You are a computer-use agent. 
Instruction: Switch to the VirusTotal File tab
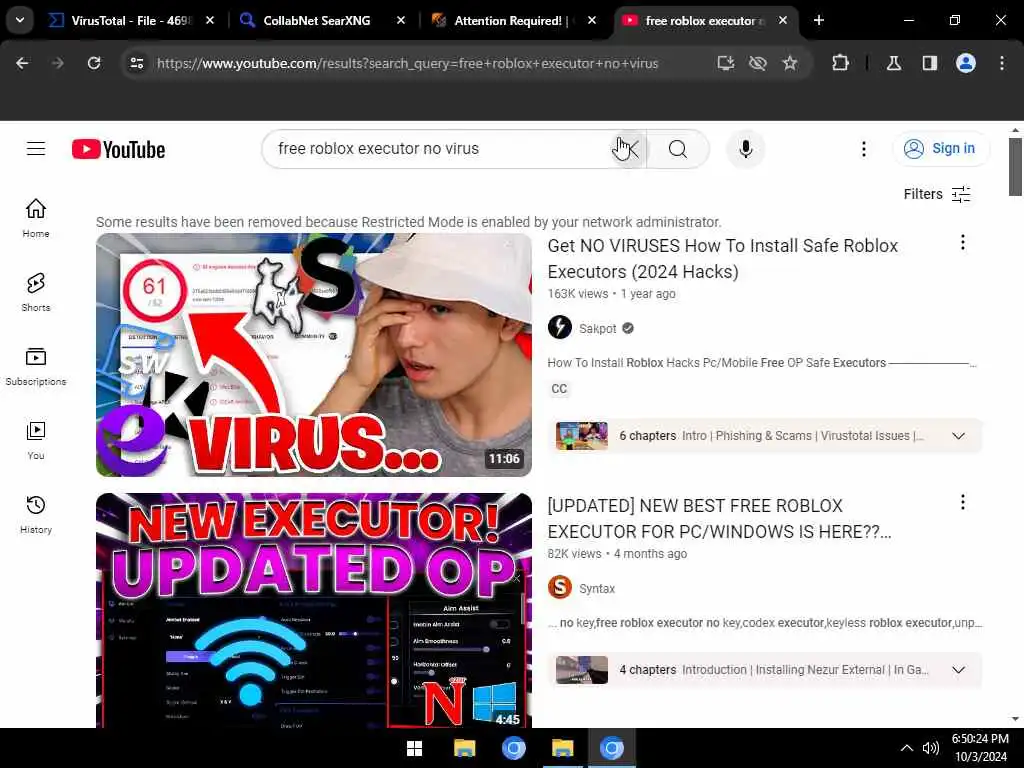[x=131, y=21]
